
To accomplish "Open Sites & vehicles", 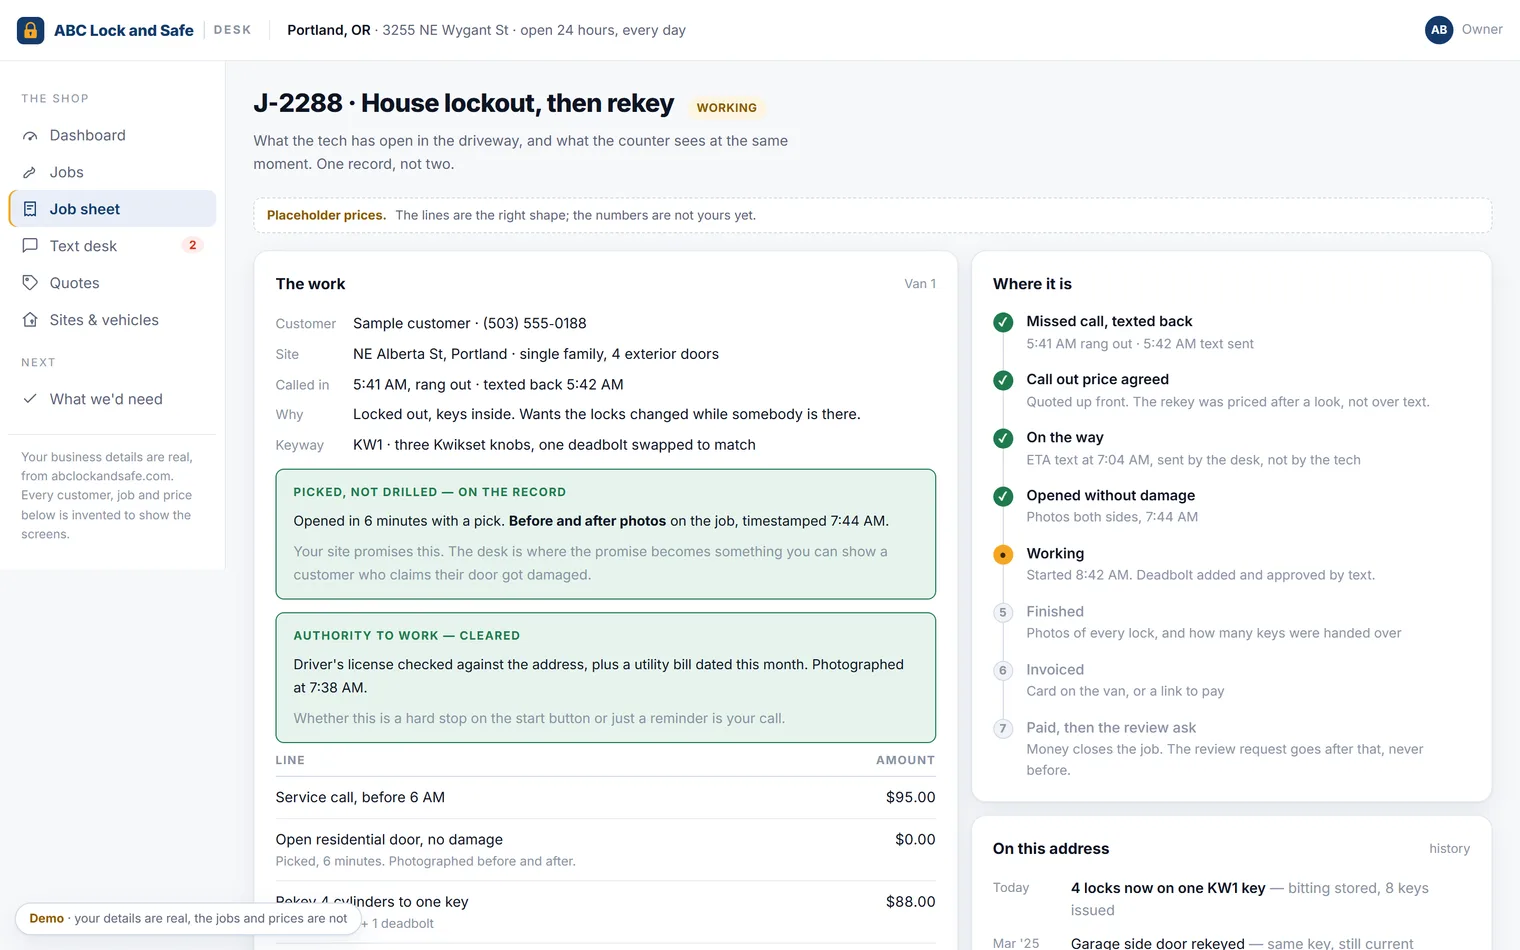I will click(x=112, y=320).
